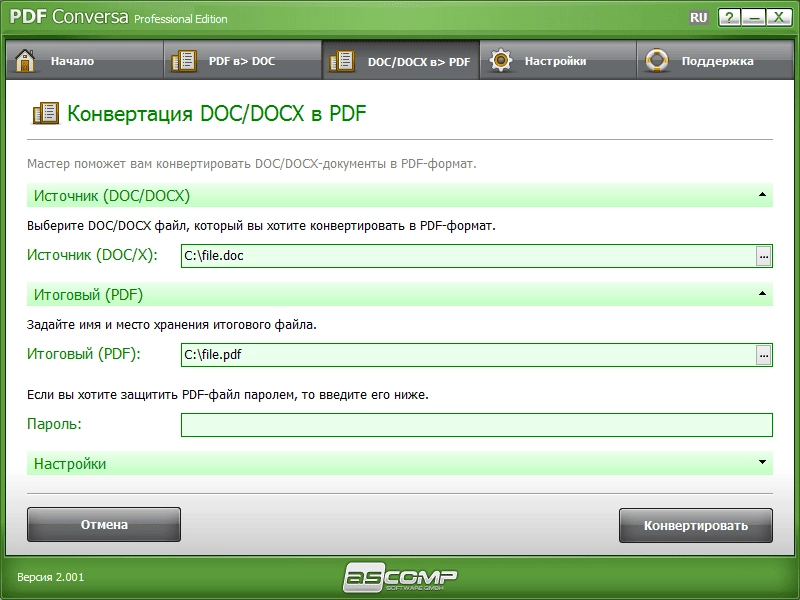This screenshot has height=600, width=800.
Task: Click the Конвертировать button
Action: [696, 525]
